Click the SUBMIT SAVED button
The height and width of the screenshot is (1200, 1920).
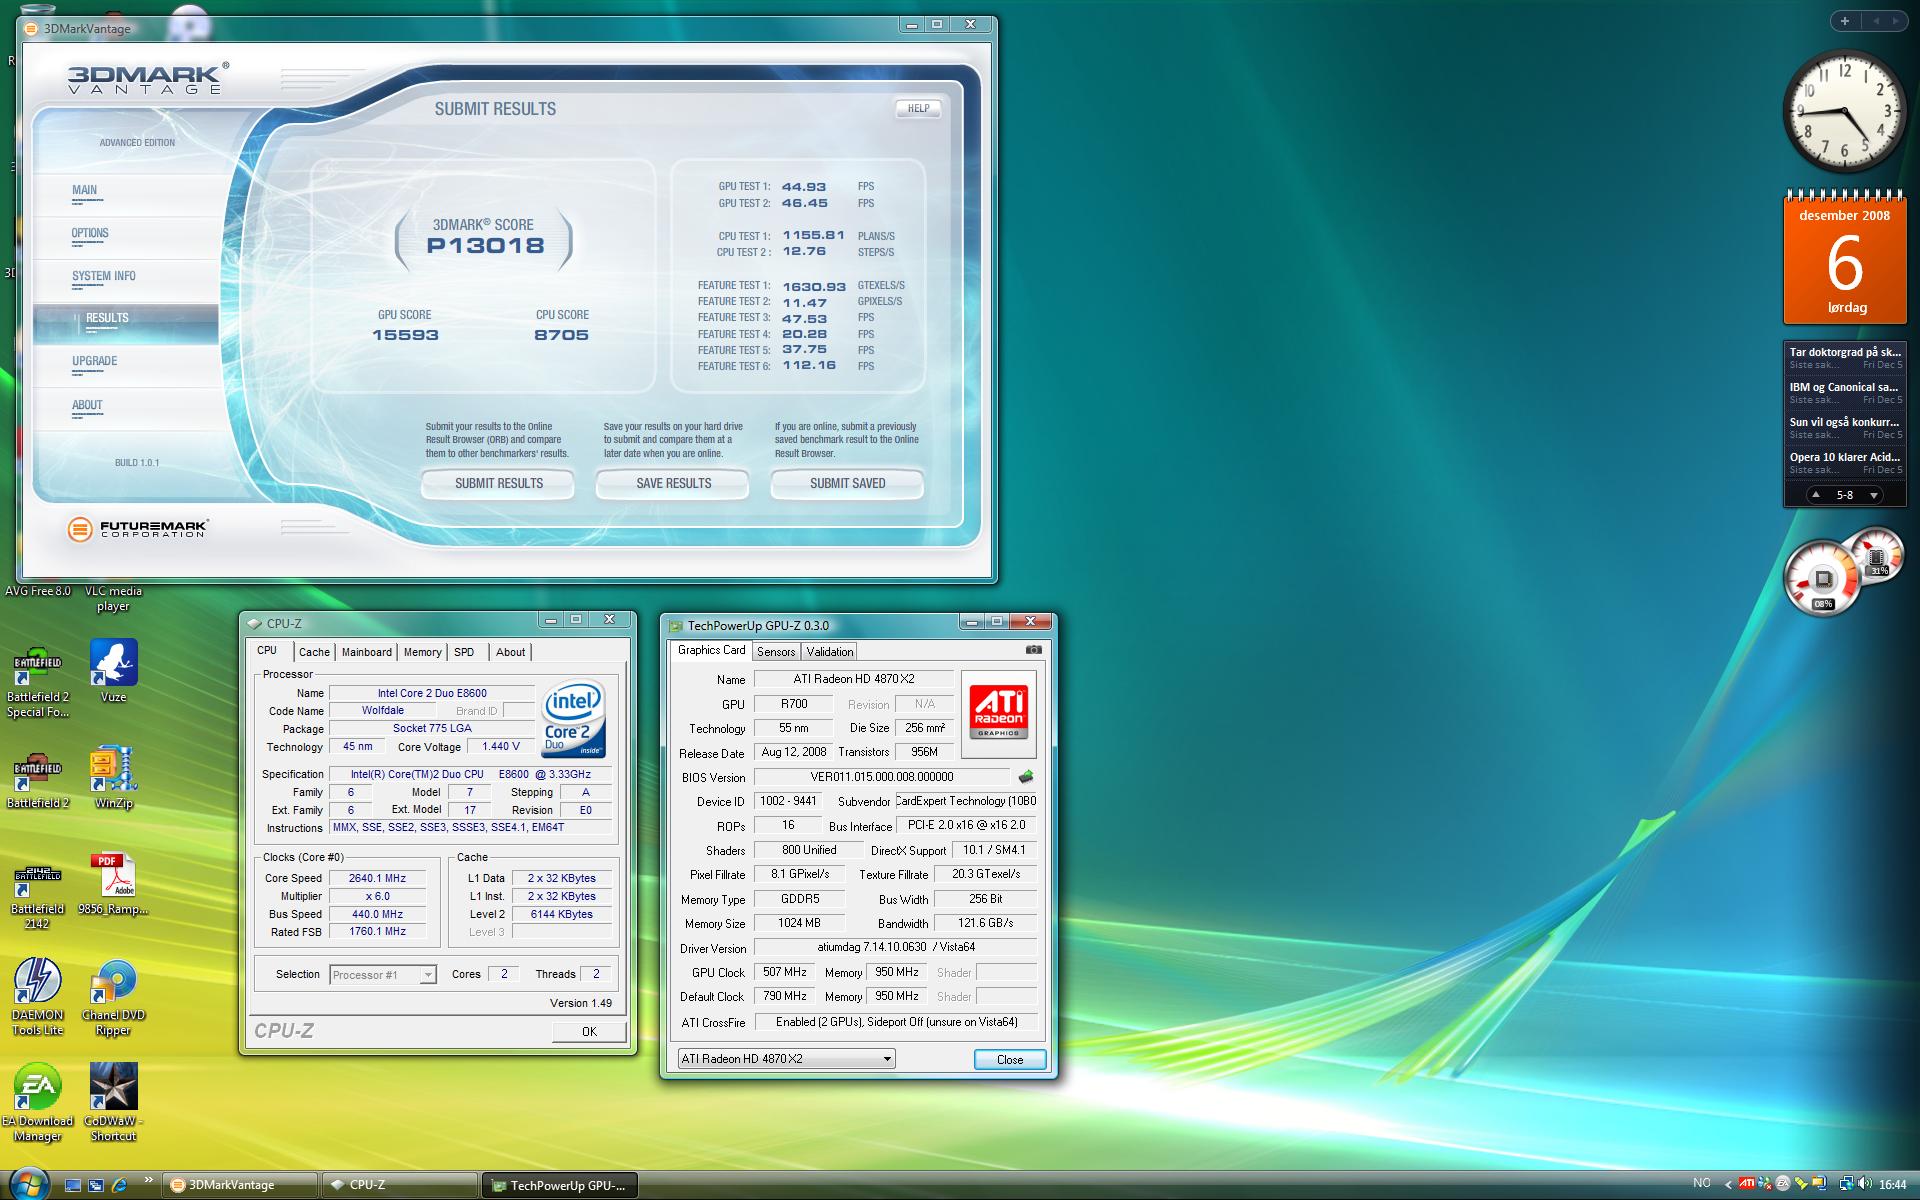point(847,484)
